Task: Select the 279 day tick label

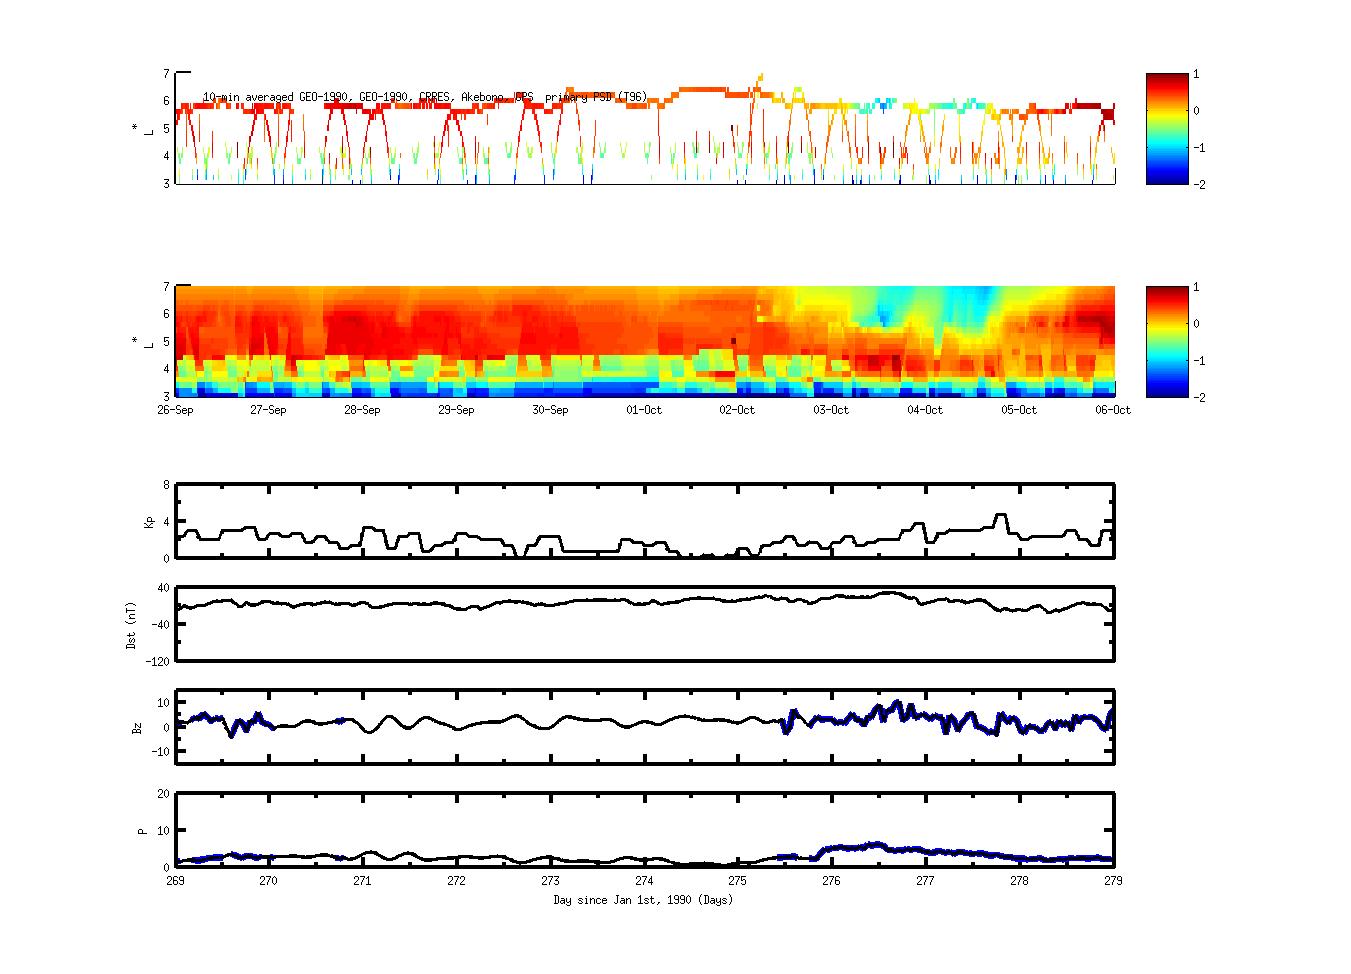Action: (1113, 881)
